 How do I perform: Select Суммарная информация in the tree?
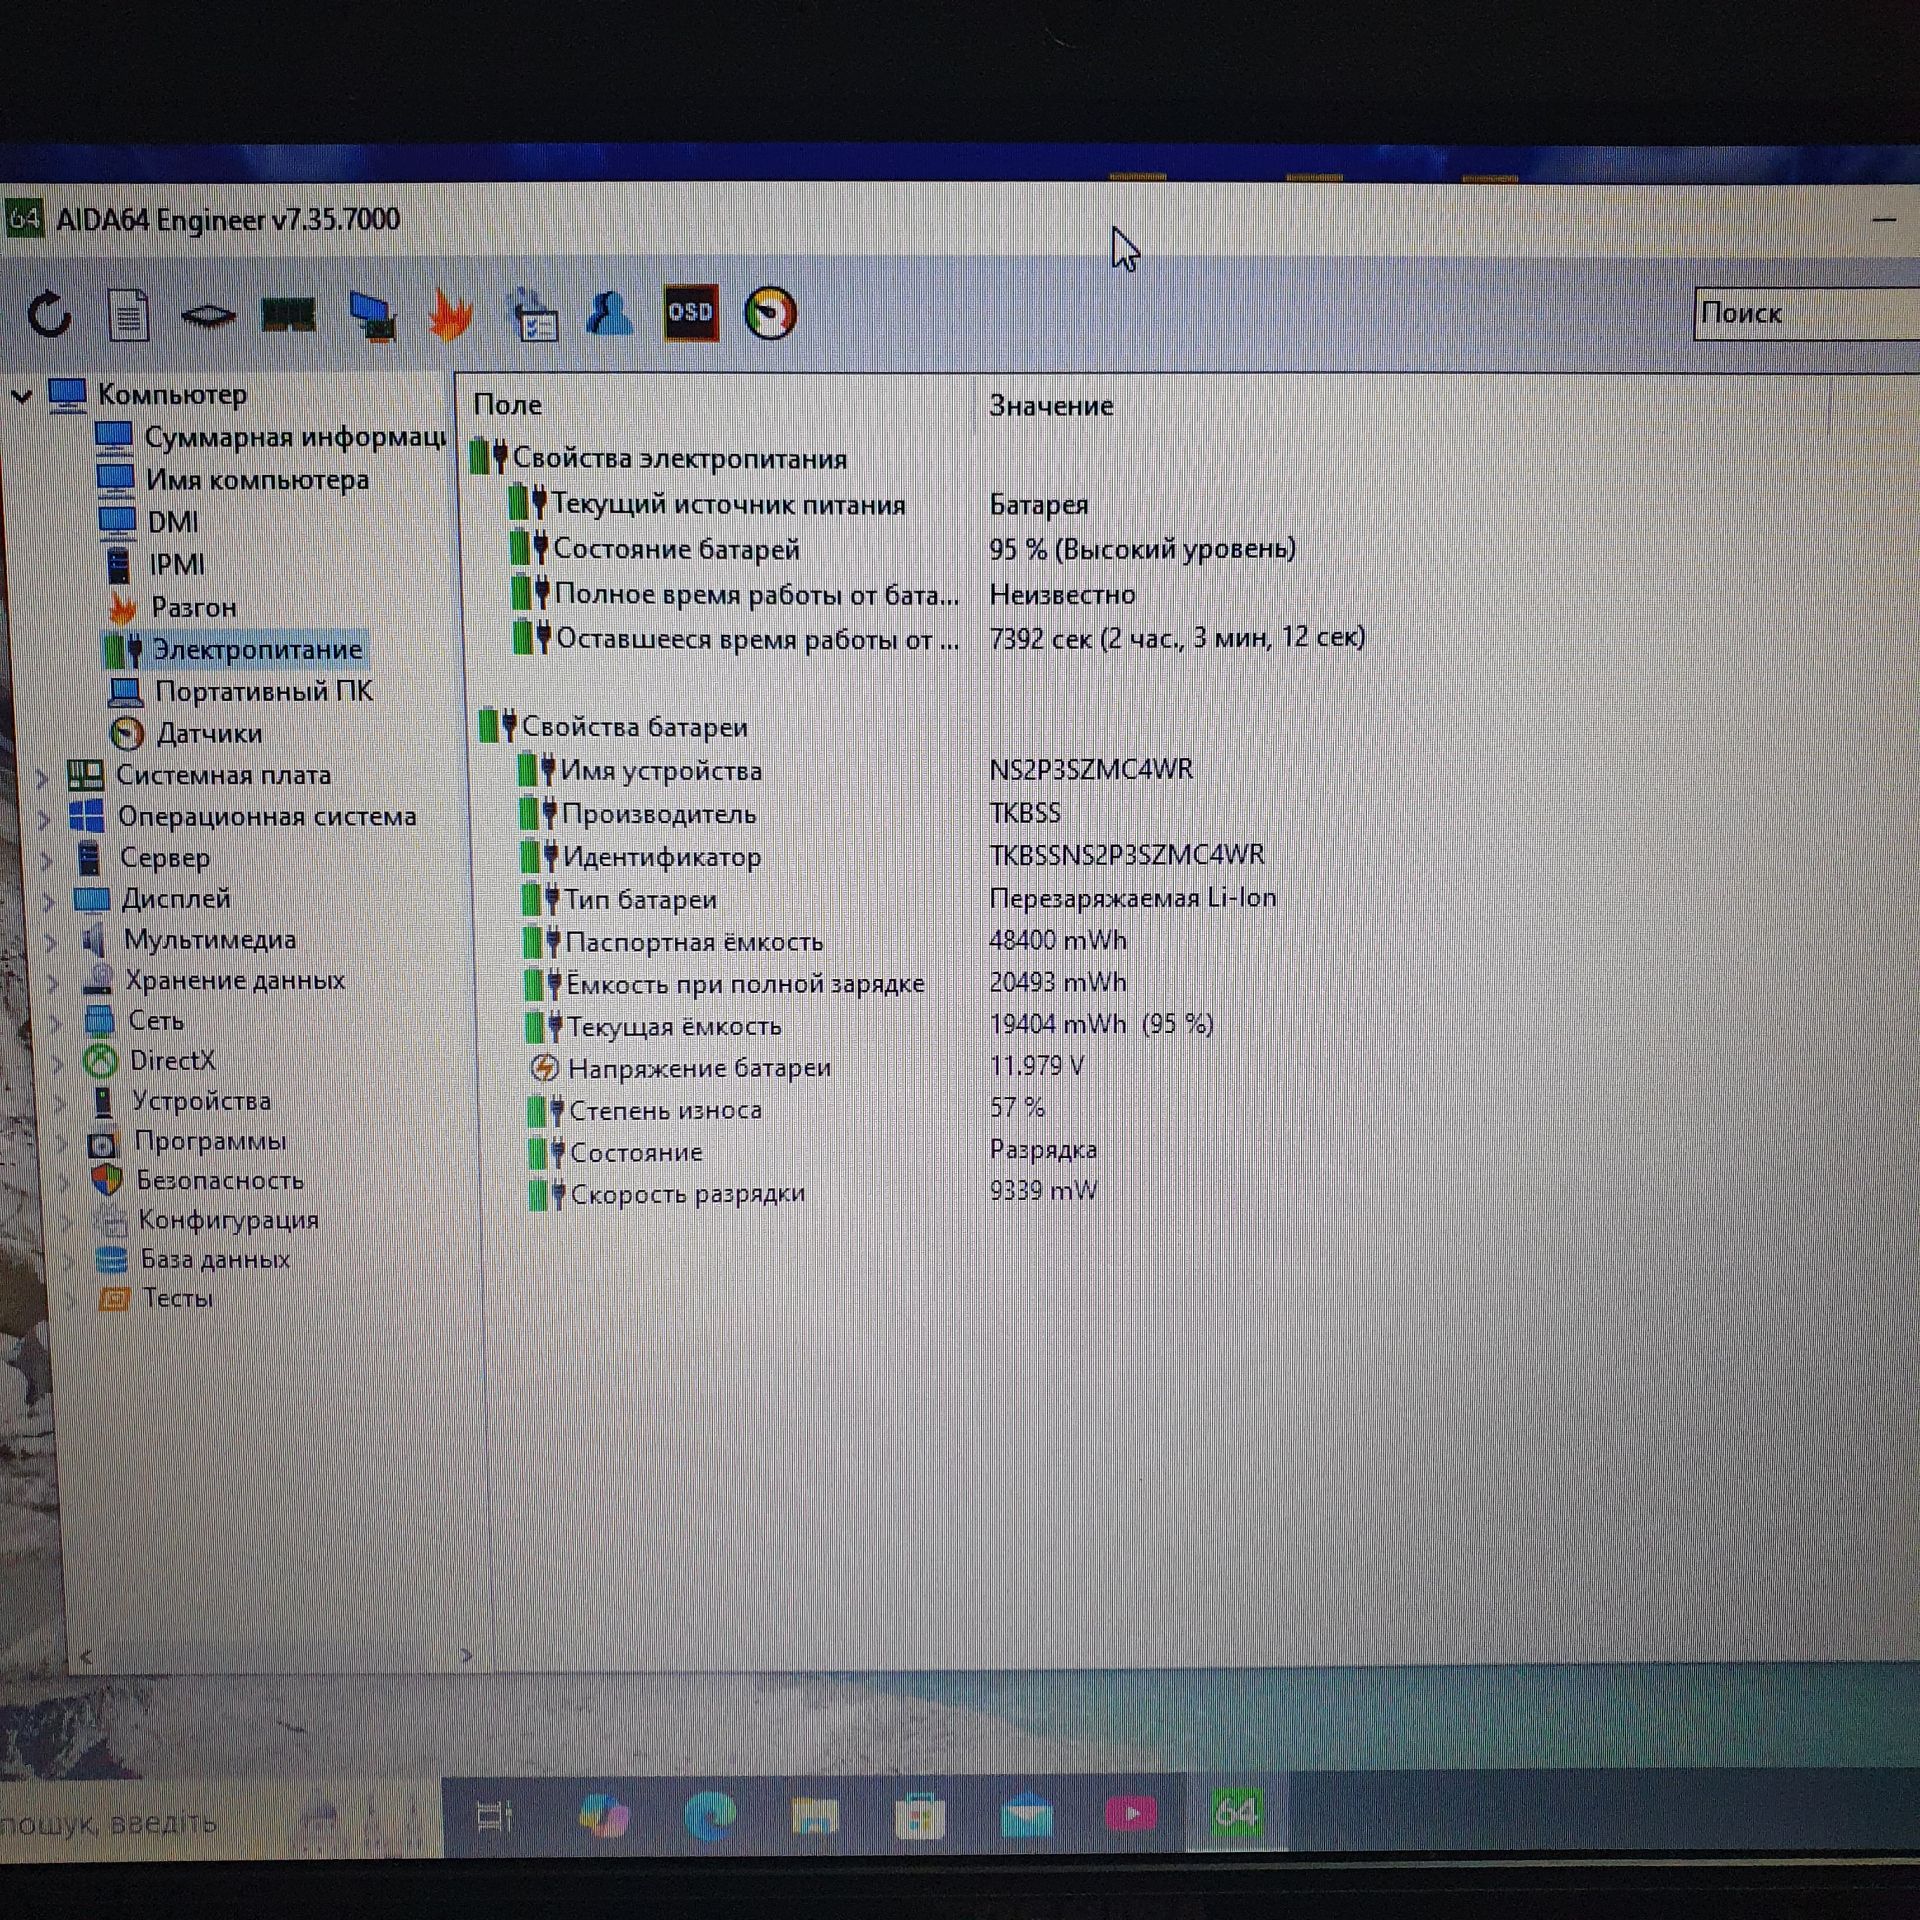click(295, 437)
